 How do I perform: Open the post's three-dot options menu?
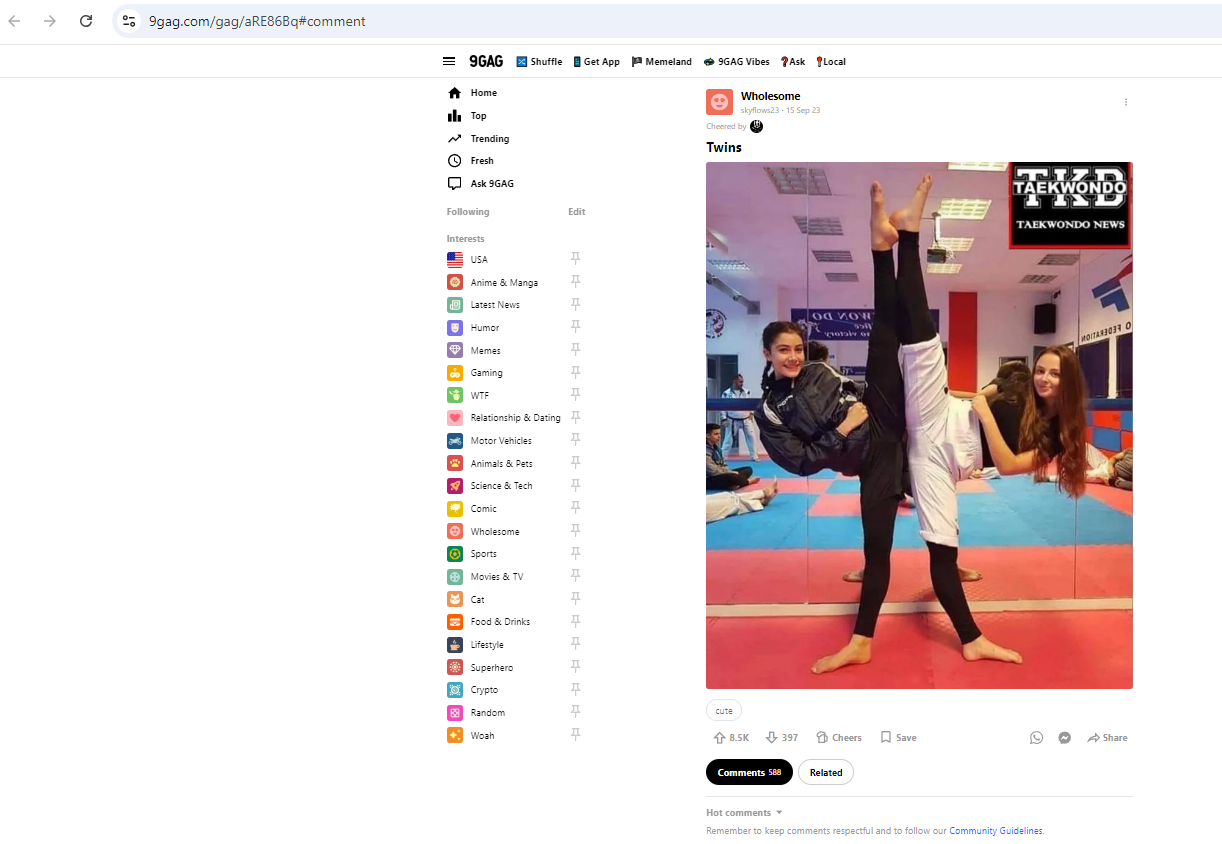[1125, 102]
